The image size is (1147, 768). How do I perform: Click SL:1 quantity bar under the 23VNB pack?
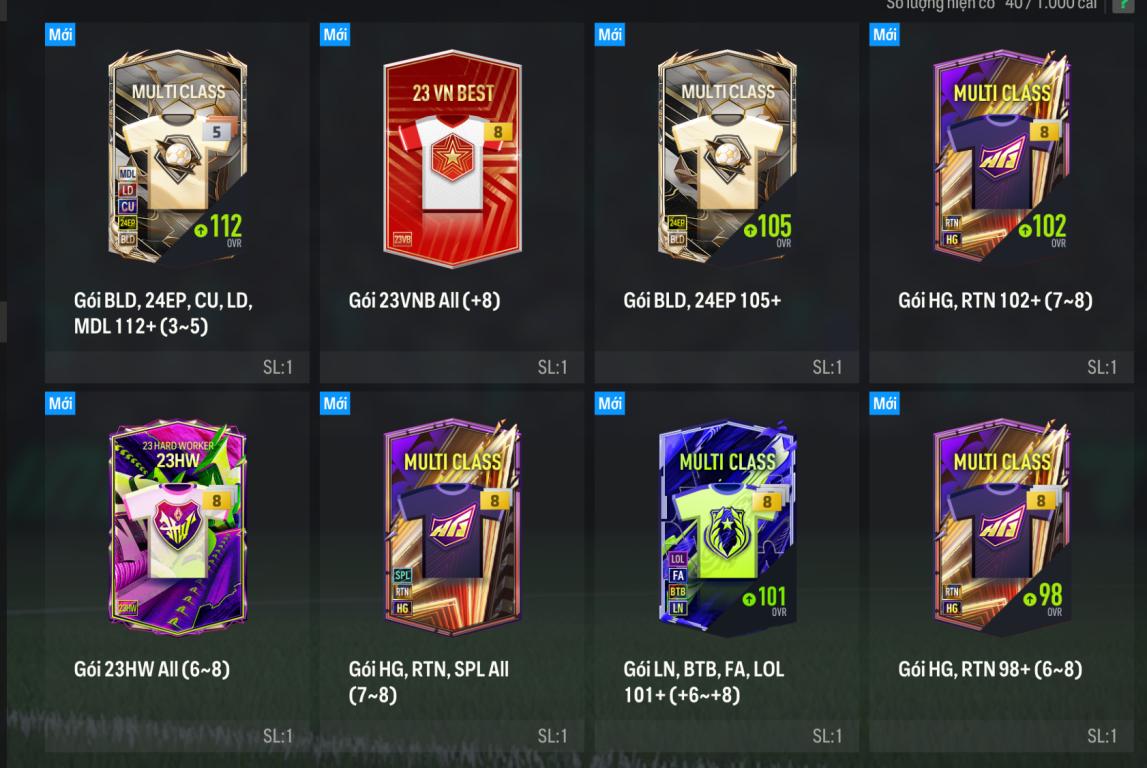pyautogui.click(x=452, y=367)
